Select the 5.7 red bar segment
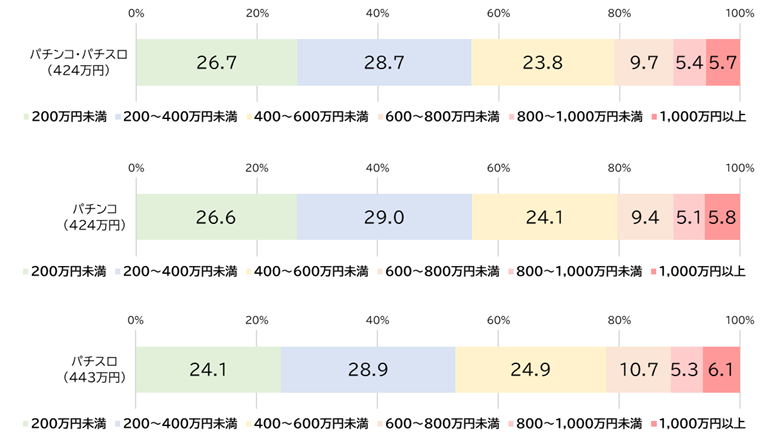The image size is (763, 442). pyautogui.click(x=722, y=62)
